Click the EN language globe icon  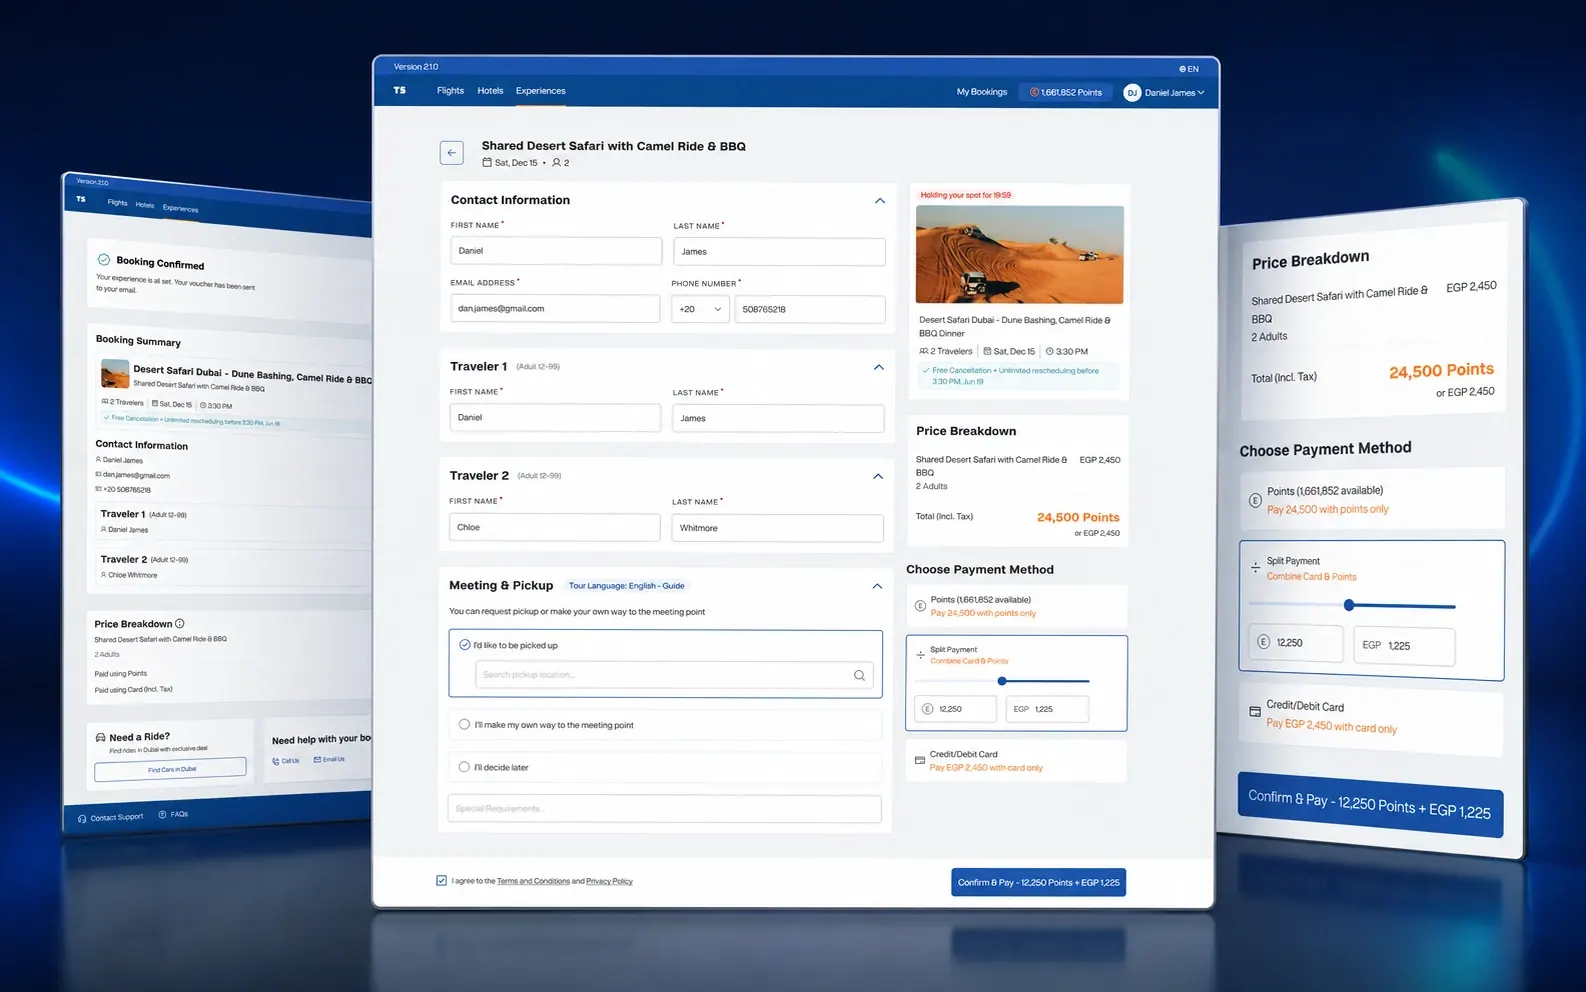coord(1182,69)
